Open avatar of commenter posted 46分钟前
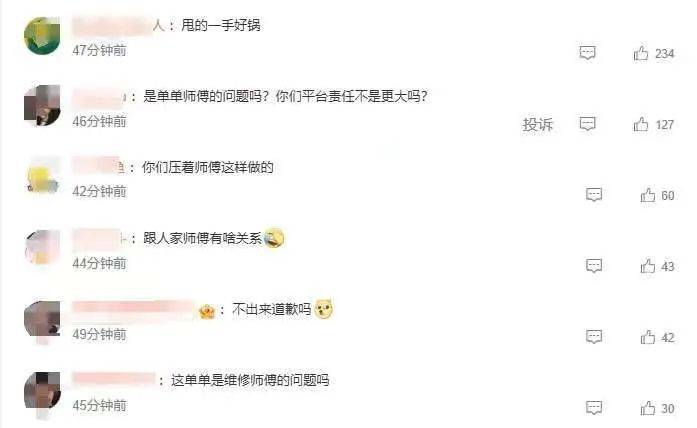This screenshot has width=697, height=428. (42, 105)
